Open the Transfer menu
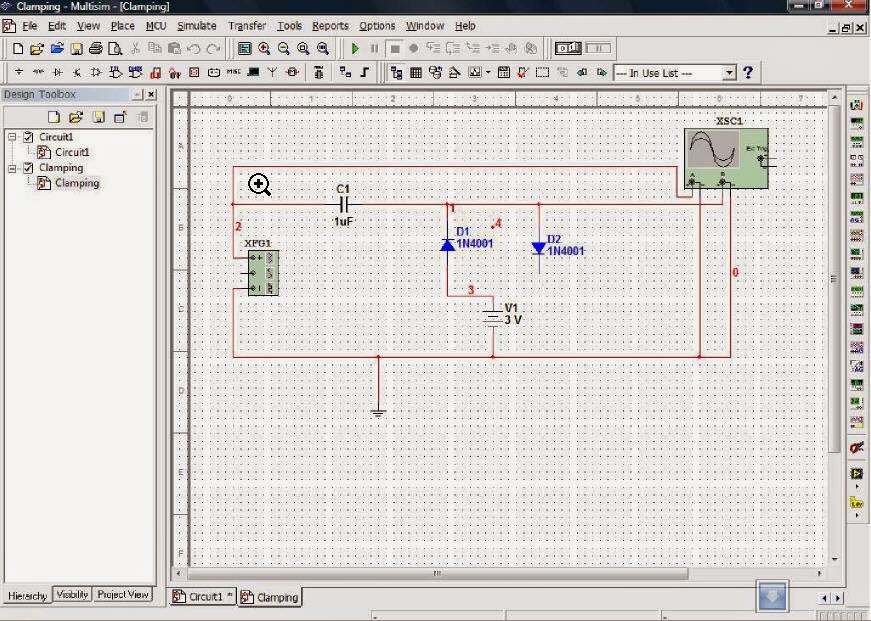 coord(247,26)
